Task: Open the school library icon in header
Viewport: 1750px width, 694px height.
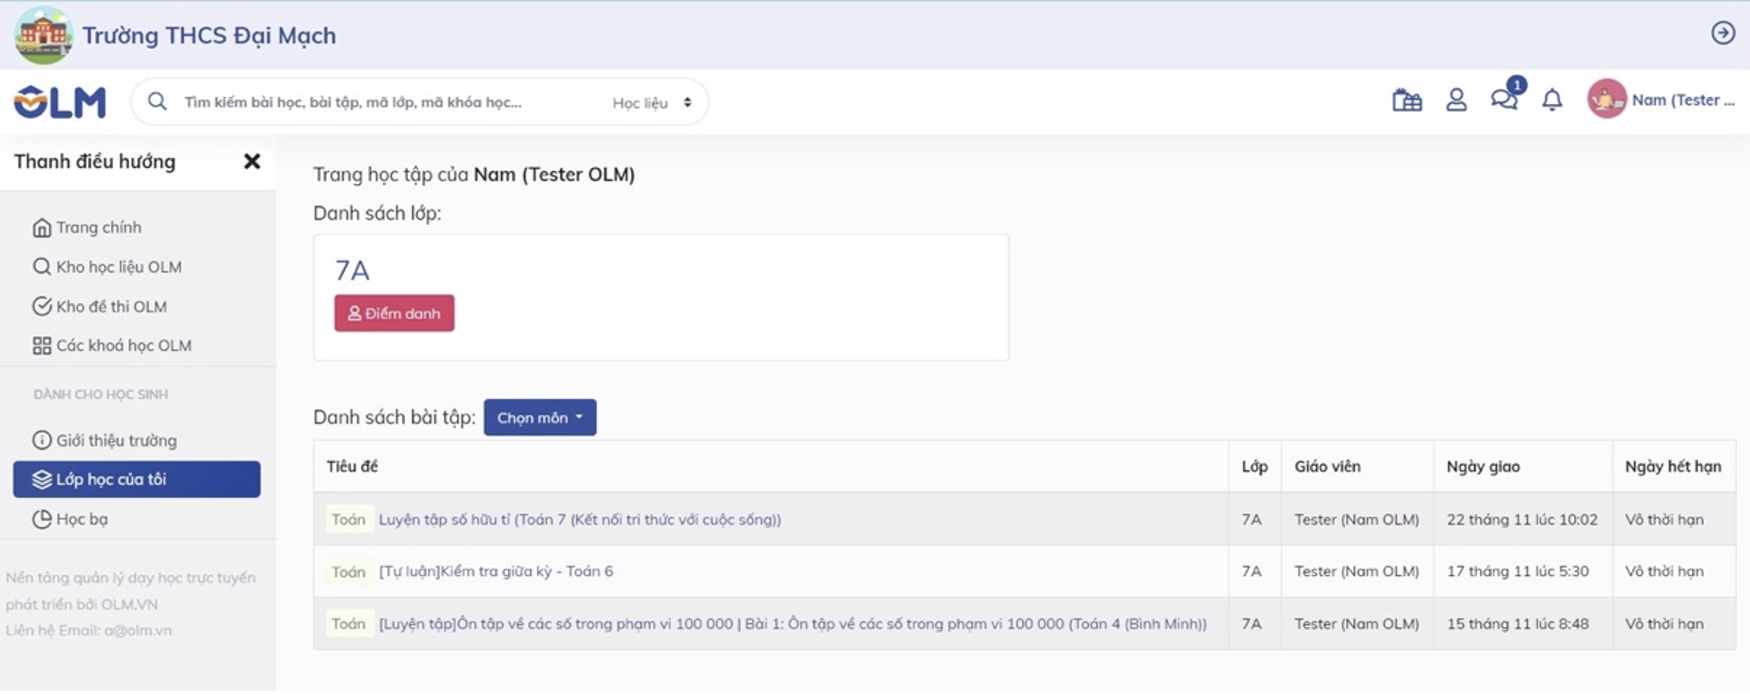Action: [1406, 100]
